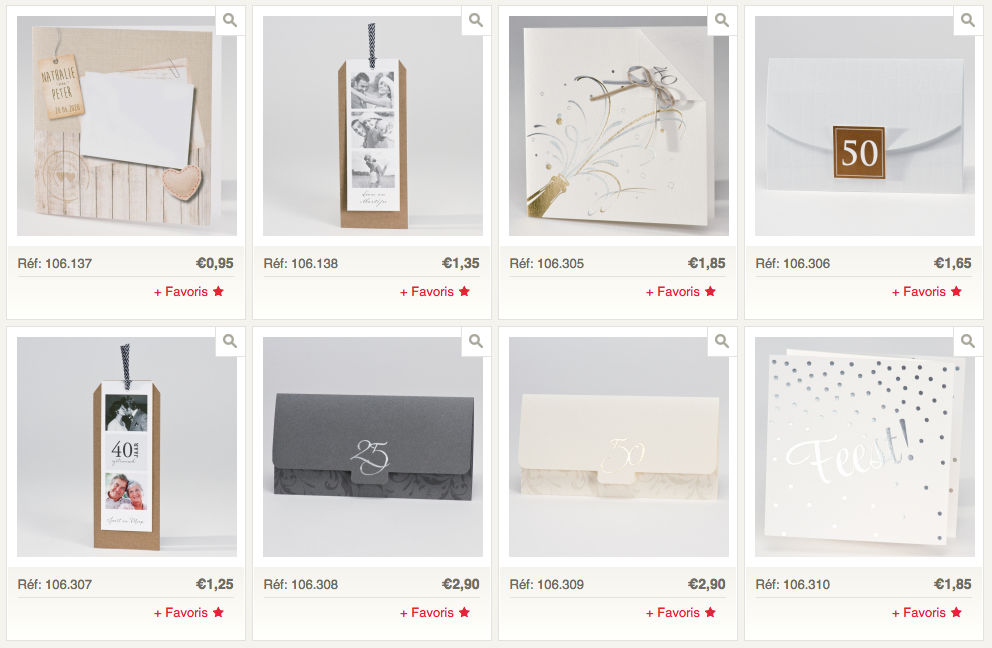This screenshot has height=648, width=992.
Task: Click the Favoris star for card 106.307
Action: pyautogui.click(x=218, y=612)
